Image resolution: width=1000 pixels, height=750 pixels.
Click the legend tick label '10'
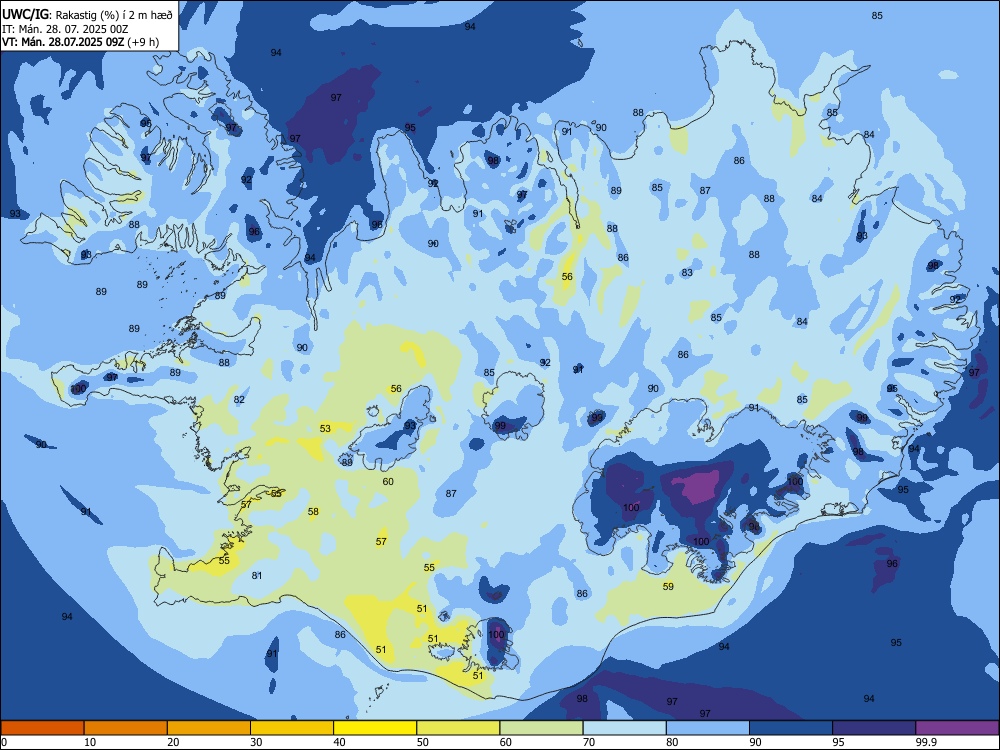(x=90, y=742)
